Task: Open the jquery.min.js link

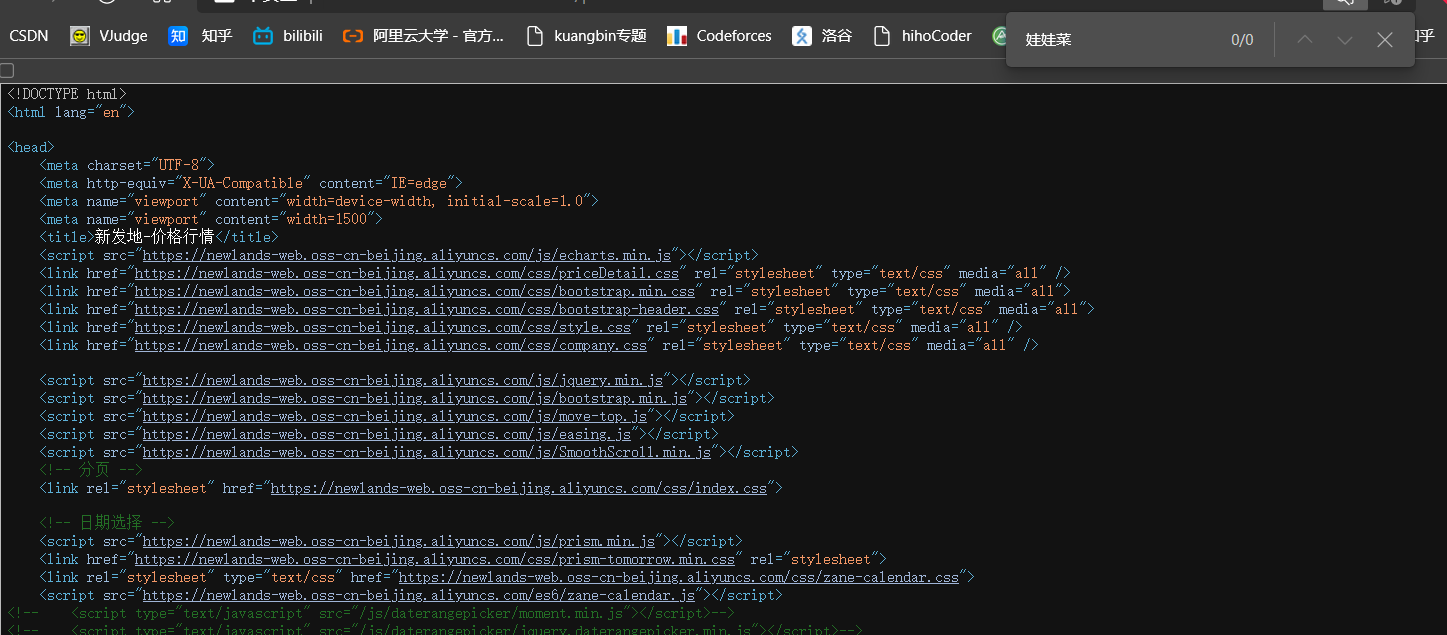Action: [x=403, y=380]
